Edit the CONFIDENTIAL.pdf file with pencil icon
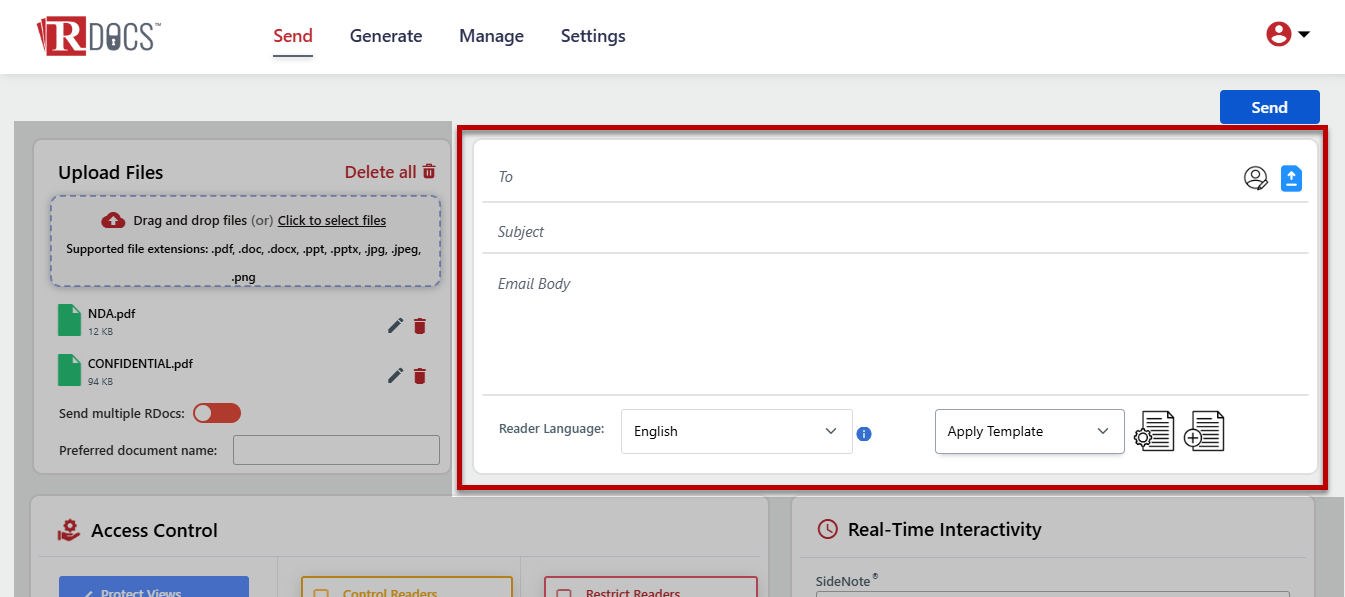 pos(395,375)
